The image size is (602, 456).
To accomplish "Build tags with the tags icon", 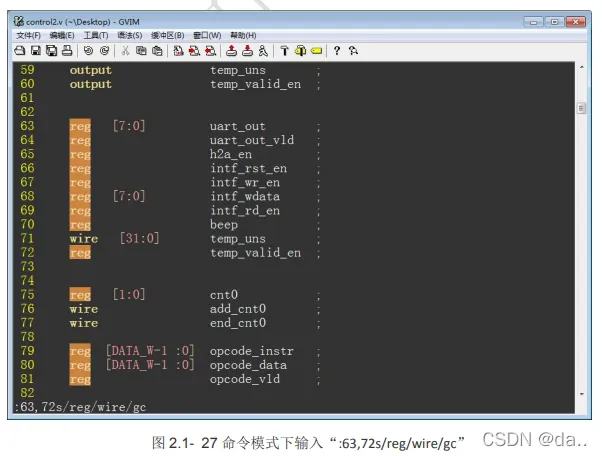I will tap(300, 51).
